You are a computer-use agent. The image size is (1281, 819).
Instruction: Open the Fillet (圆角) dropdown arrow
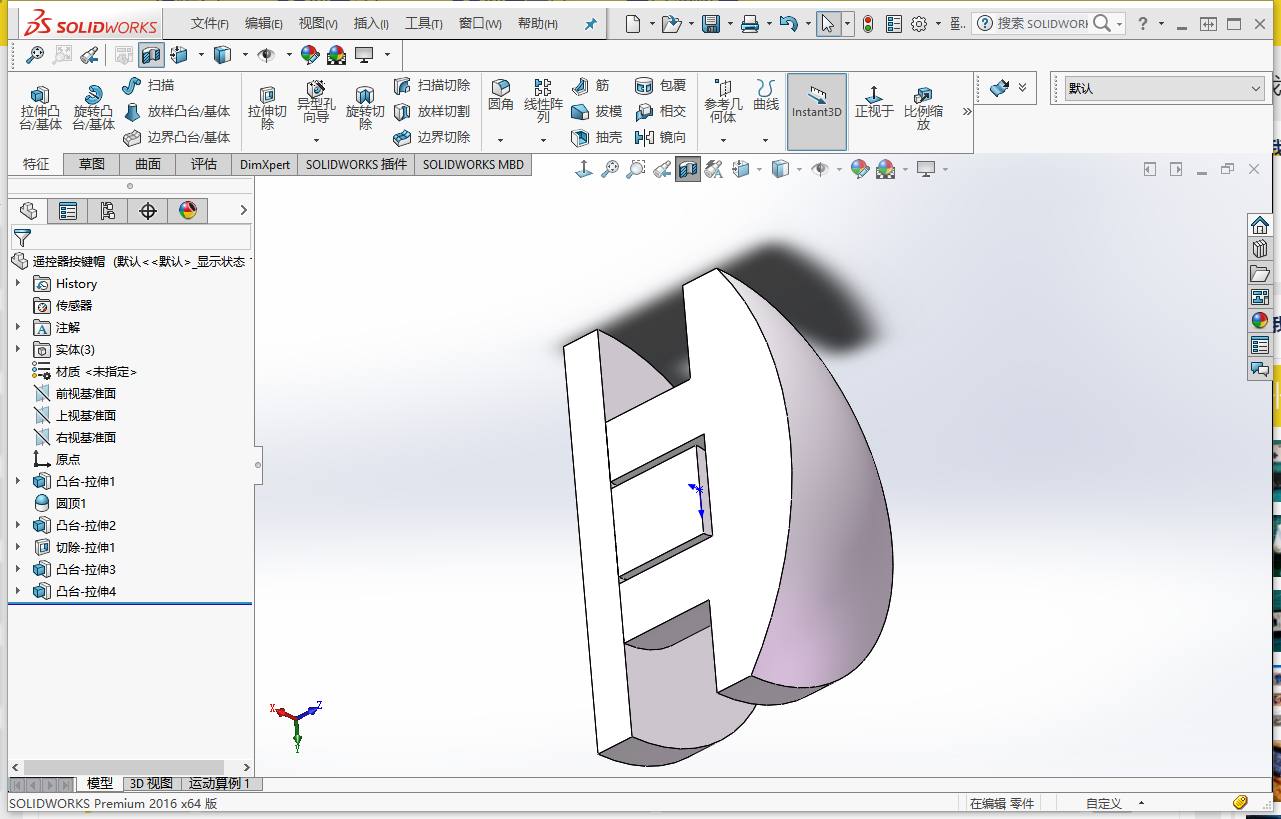pyautogui.click(x=501, y=140)
